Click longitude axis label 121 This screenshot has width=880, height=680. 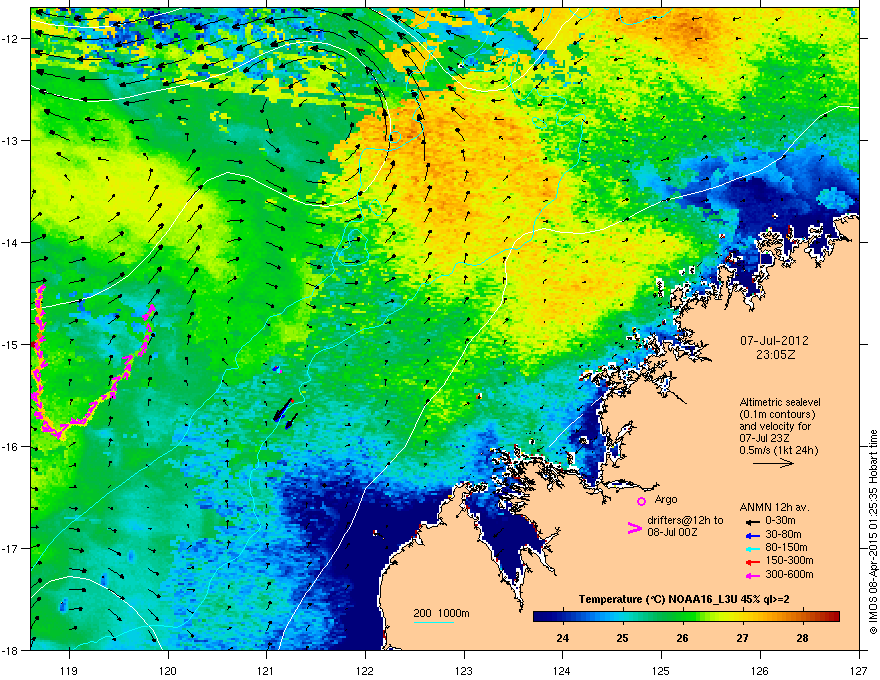266,670
